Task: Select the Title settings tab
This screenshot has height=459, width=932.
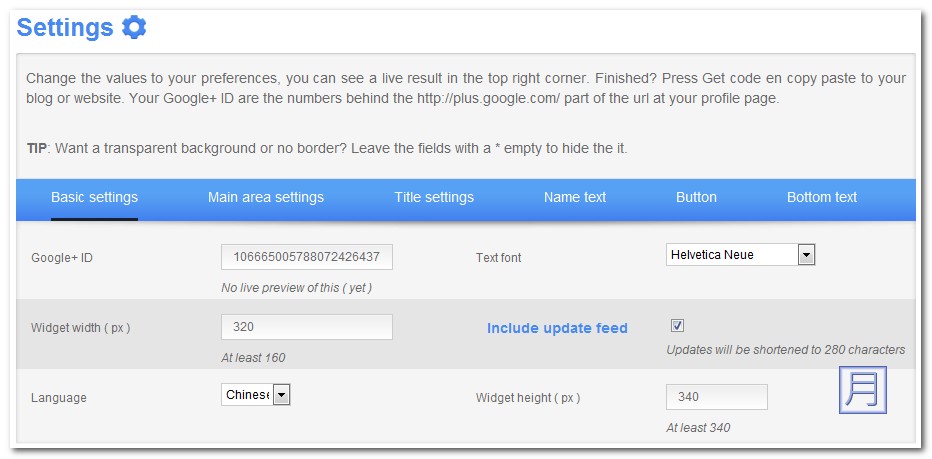Action: point(434,197)
